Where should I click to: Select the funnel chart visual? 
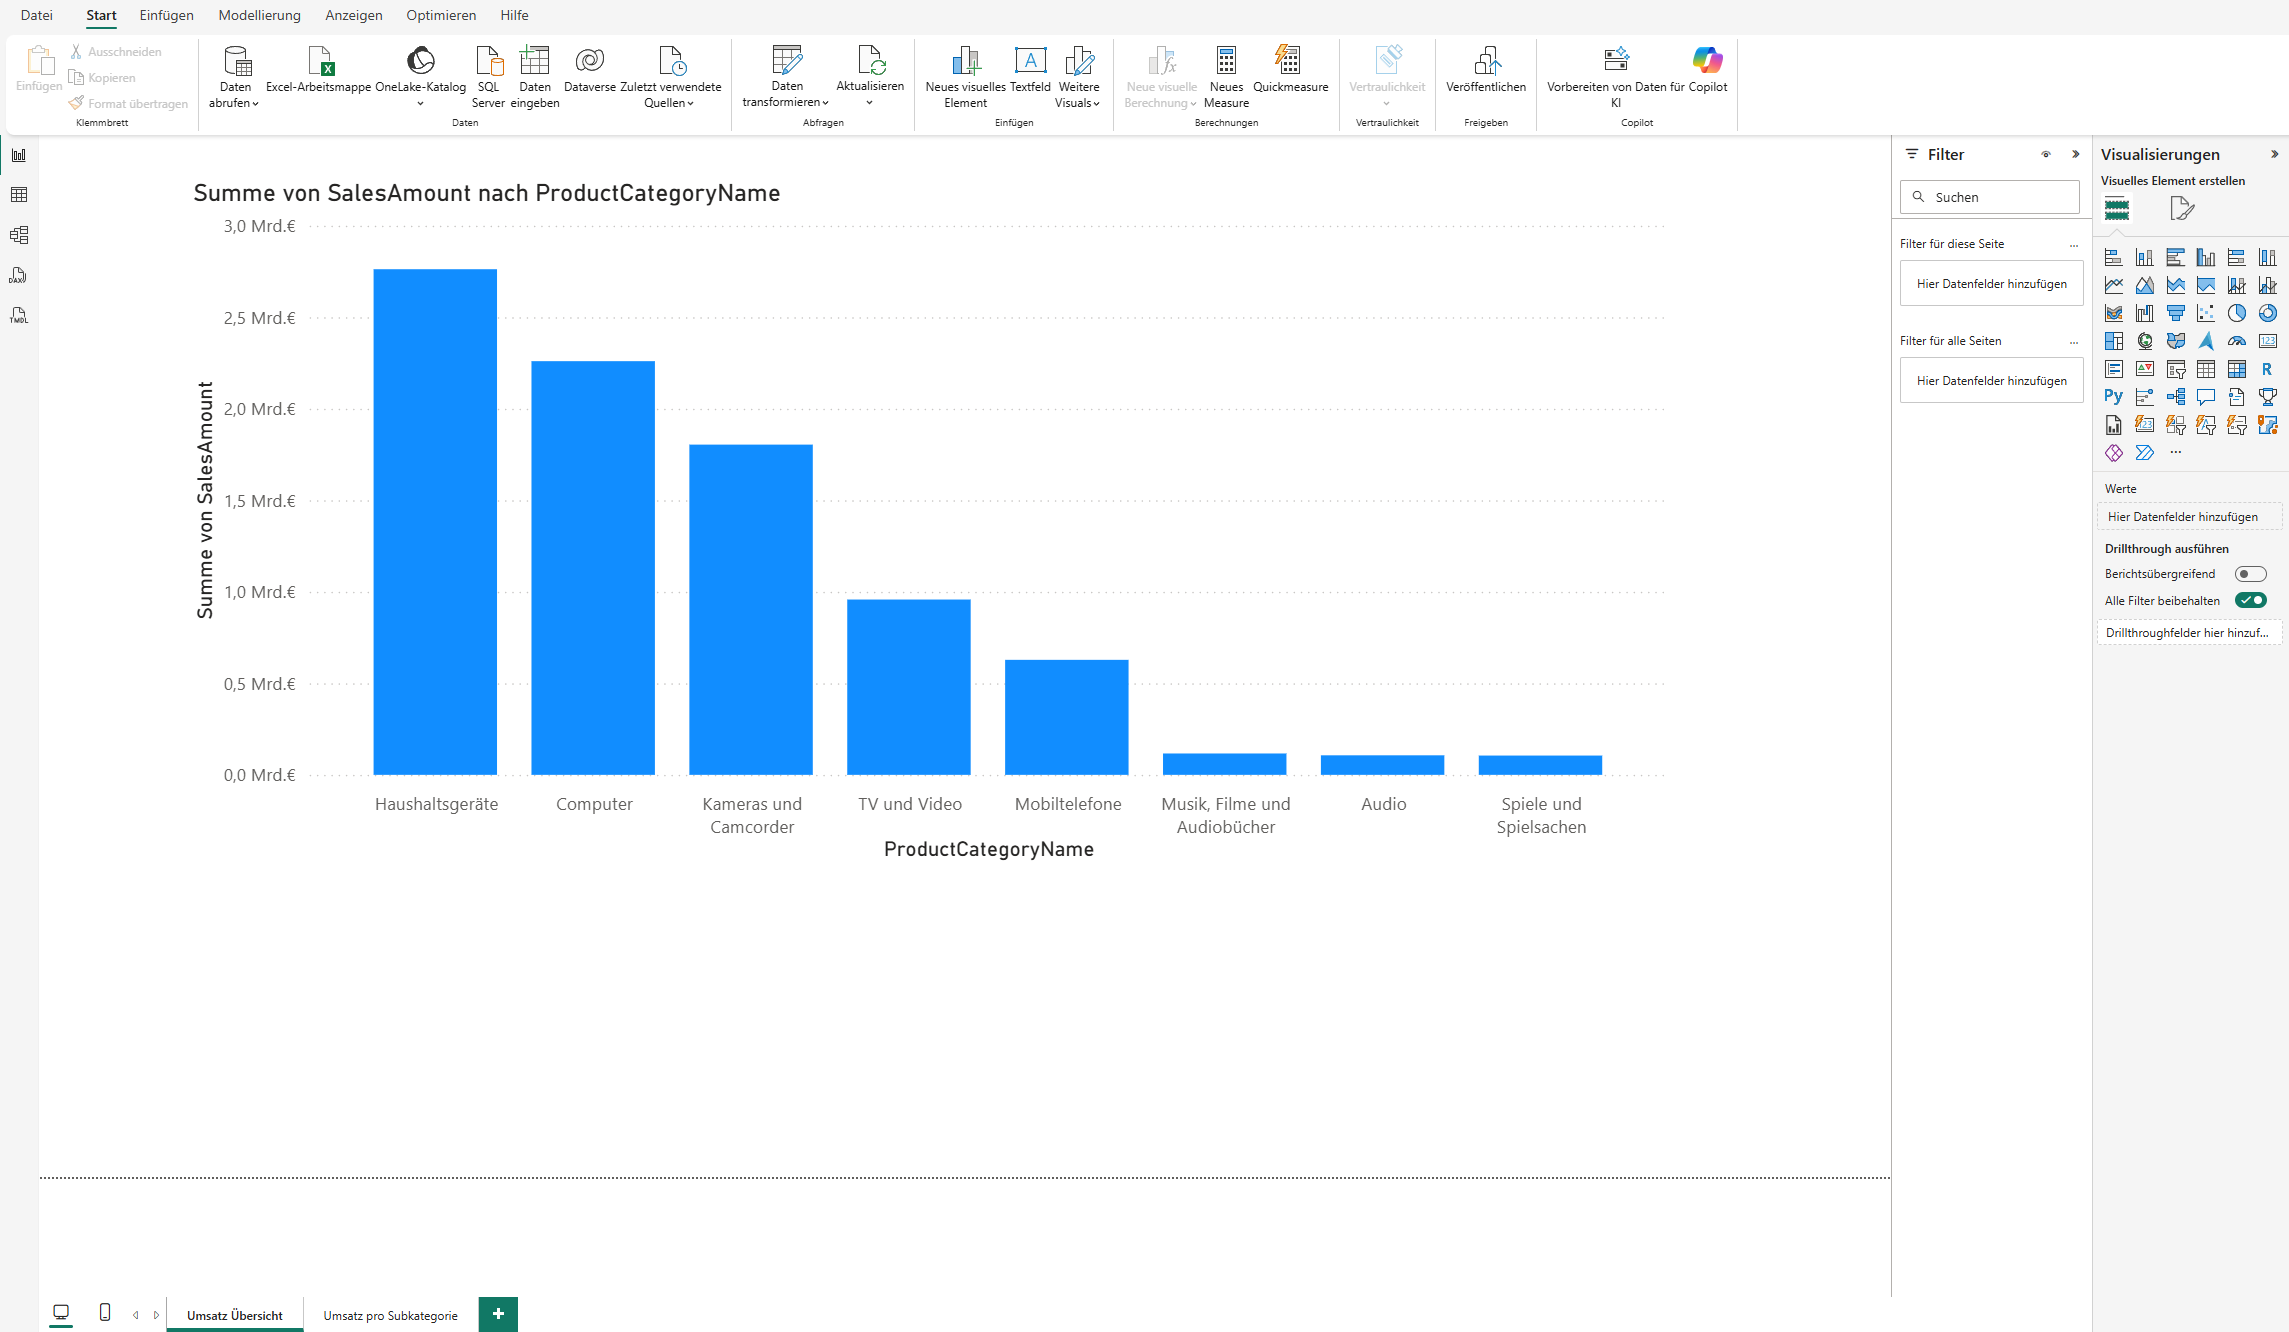(2176, 313)
